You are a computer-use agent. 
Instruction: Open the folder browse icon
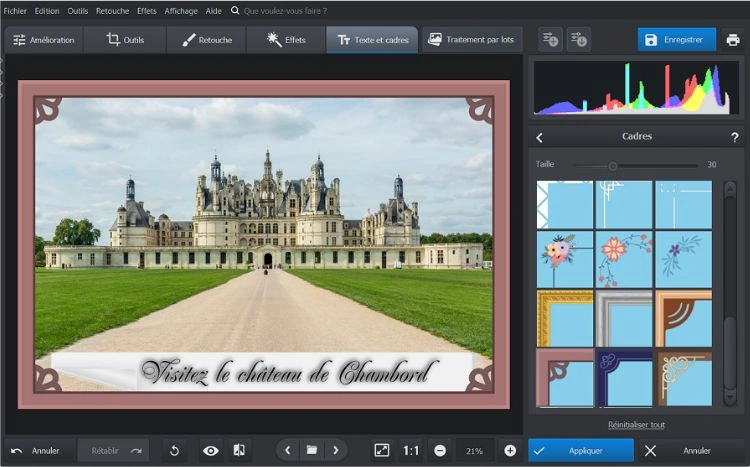(x=312, y=450)
